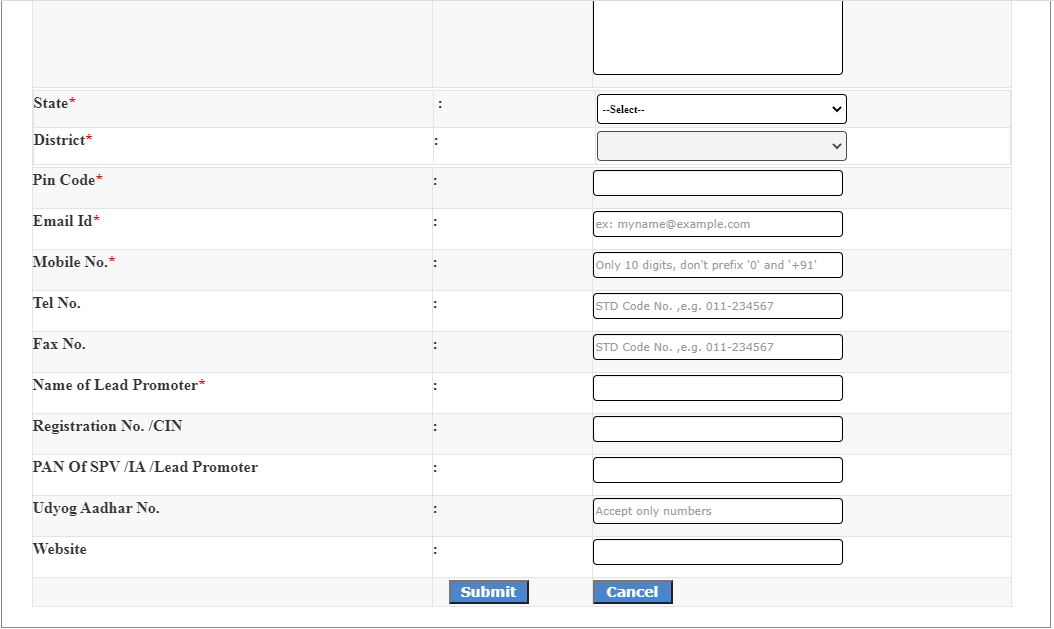This screenshot has width=1054, height=629.
Task: Focus the Website text field
Action: click(717, 552)
